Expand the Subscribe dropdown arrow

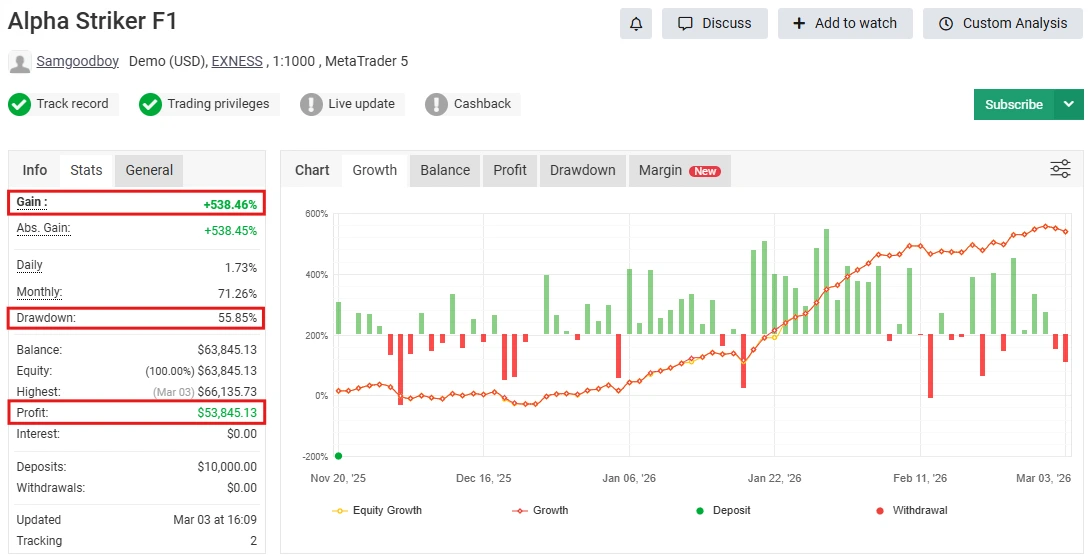1069,104
